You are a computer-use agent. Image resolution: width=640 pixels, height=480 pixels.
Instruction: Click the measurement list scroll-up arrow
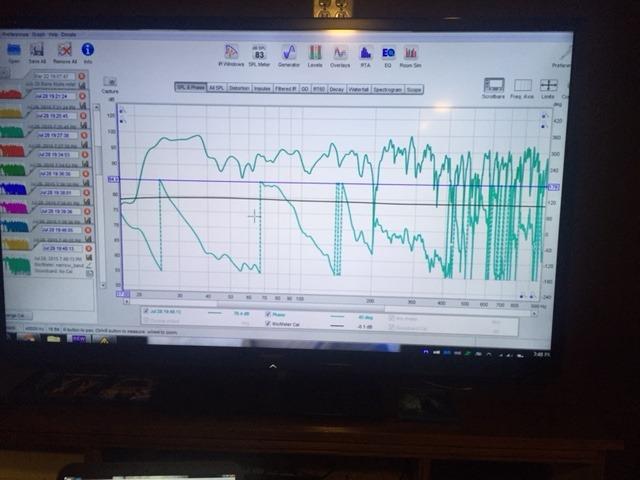click(97, 107)
